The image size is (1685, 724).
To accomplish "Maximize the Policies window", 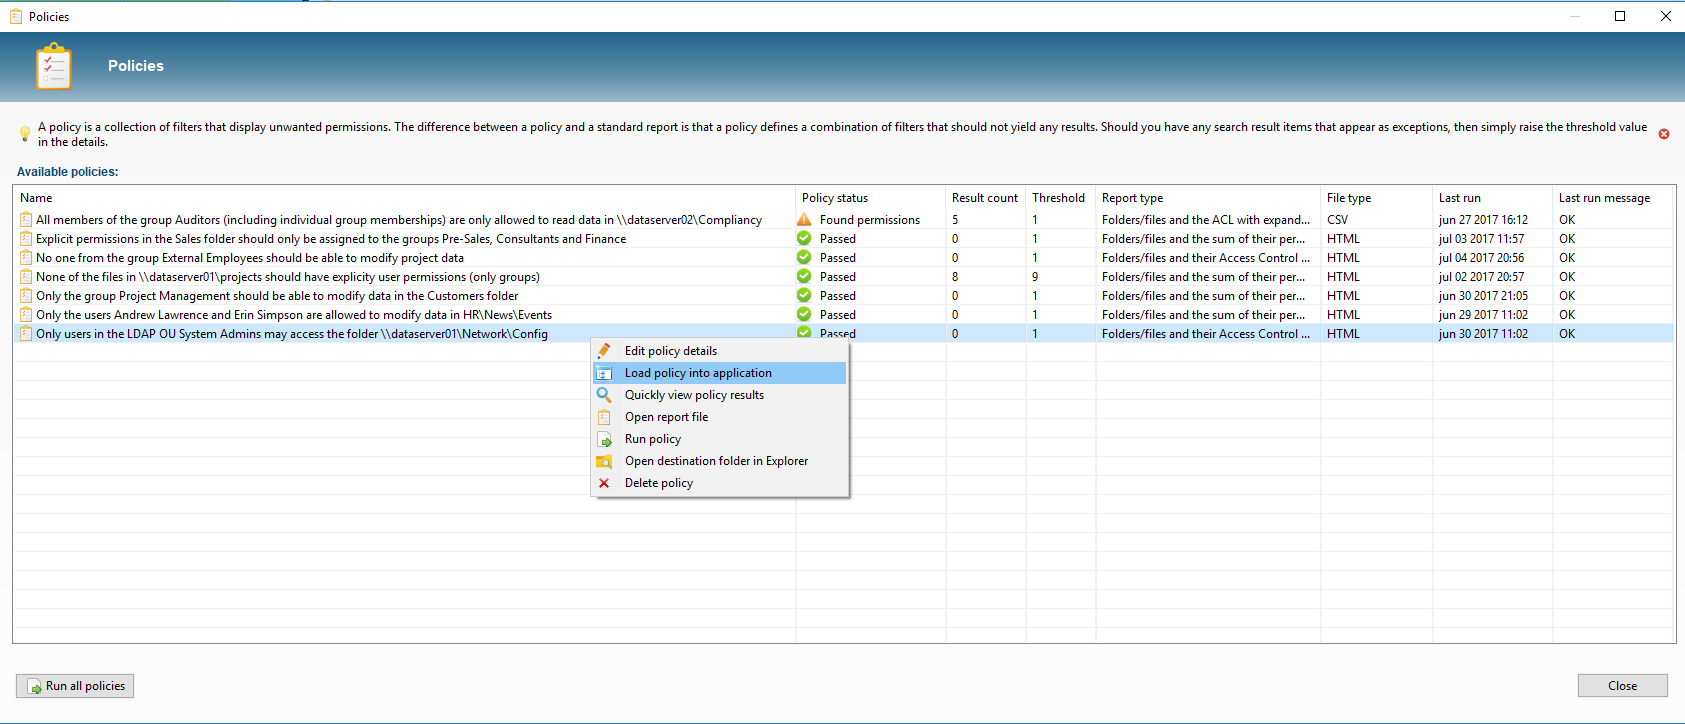I will (1620, 16).
